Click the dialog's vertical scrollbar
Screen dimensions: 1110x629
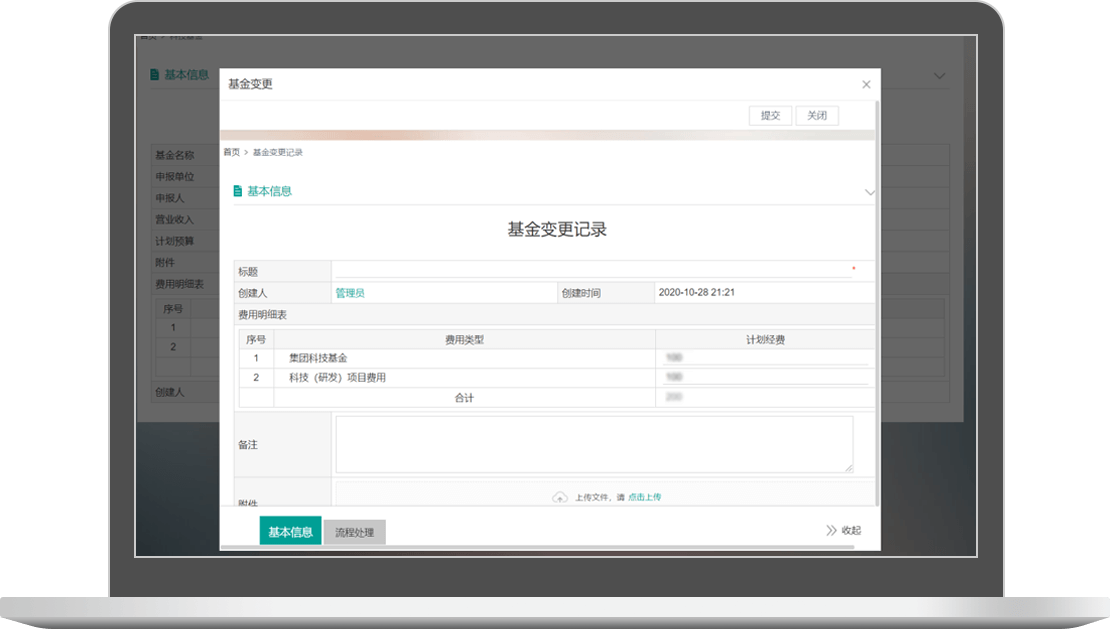tap(877, 300)
